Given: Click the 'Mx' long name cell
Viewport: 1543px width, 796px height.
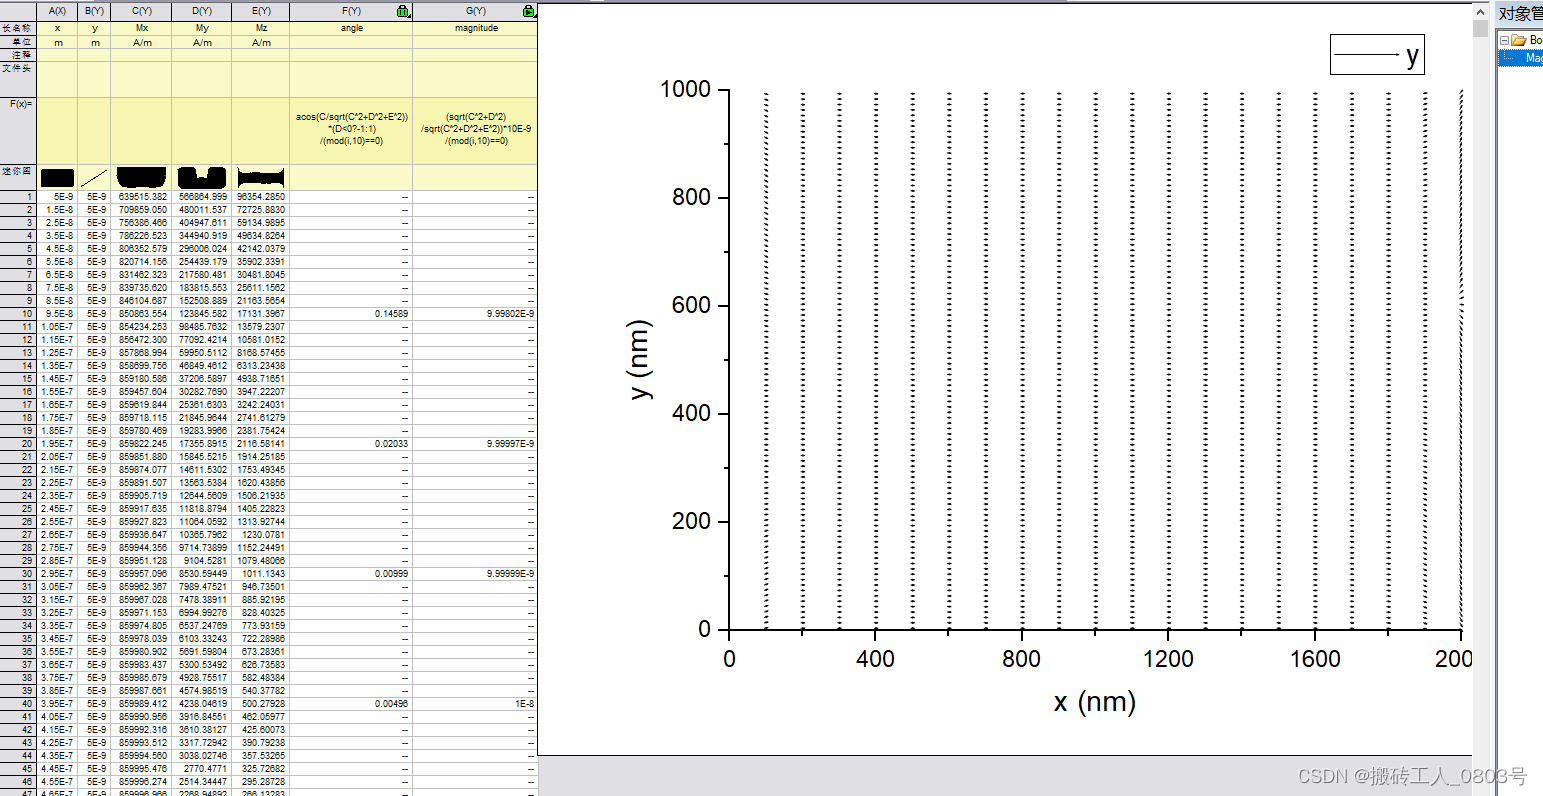Looking at the screenshot, I should [141, 29].
